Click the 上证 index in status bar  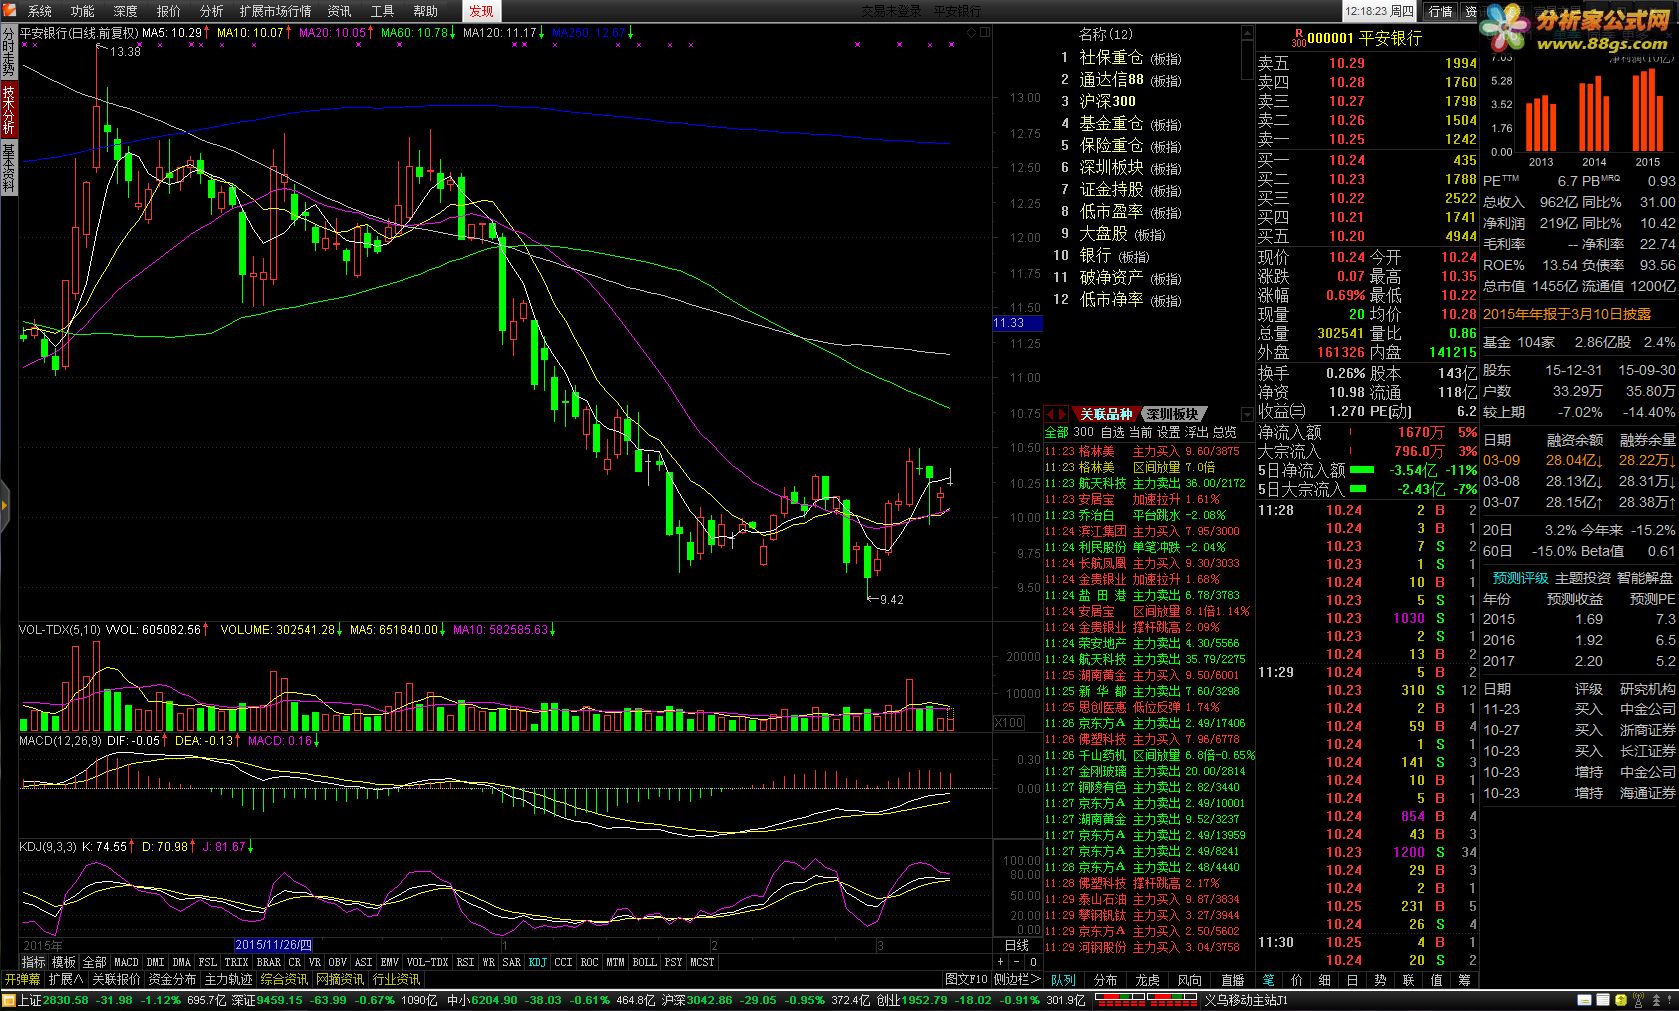tap(30, 1000)
